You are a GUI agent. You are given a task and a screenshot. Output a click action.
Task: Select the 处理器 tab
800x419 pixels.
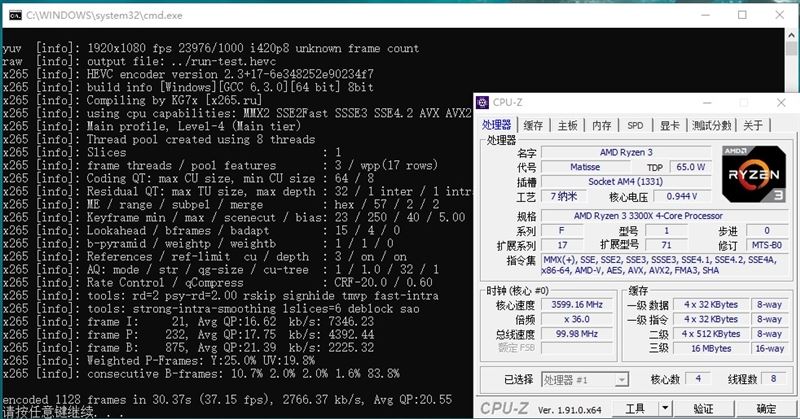496,125
